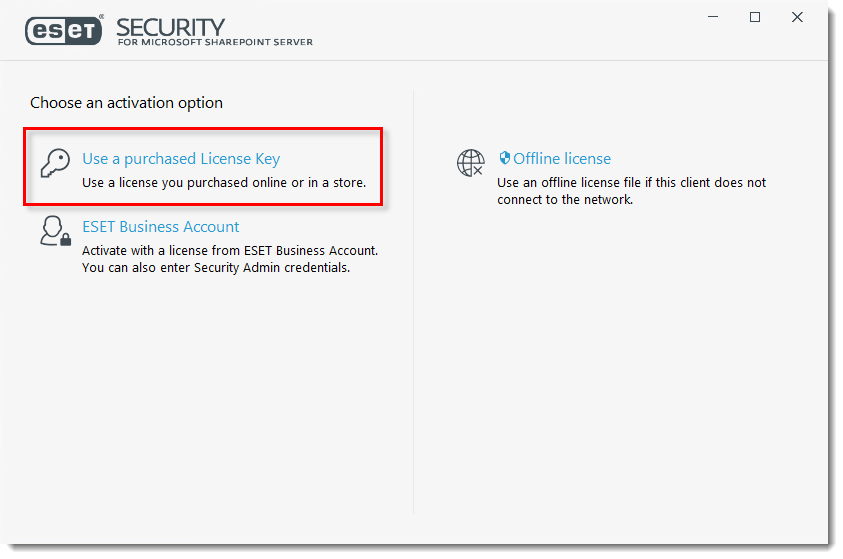
Task: Click the SECURITY product title text
Action: click(x=171, y=27)
